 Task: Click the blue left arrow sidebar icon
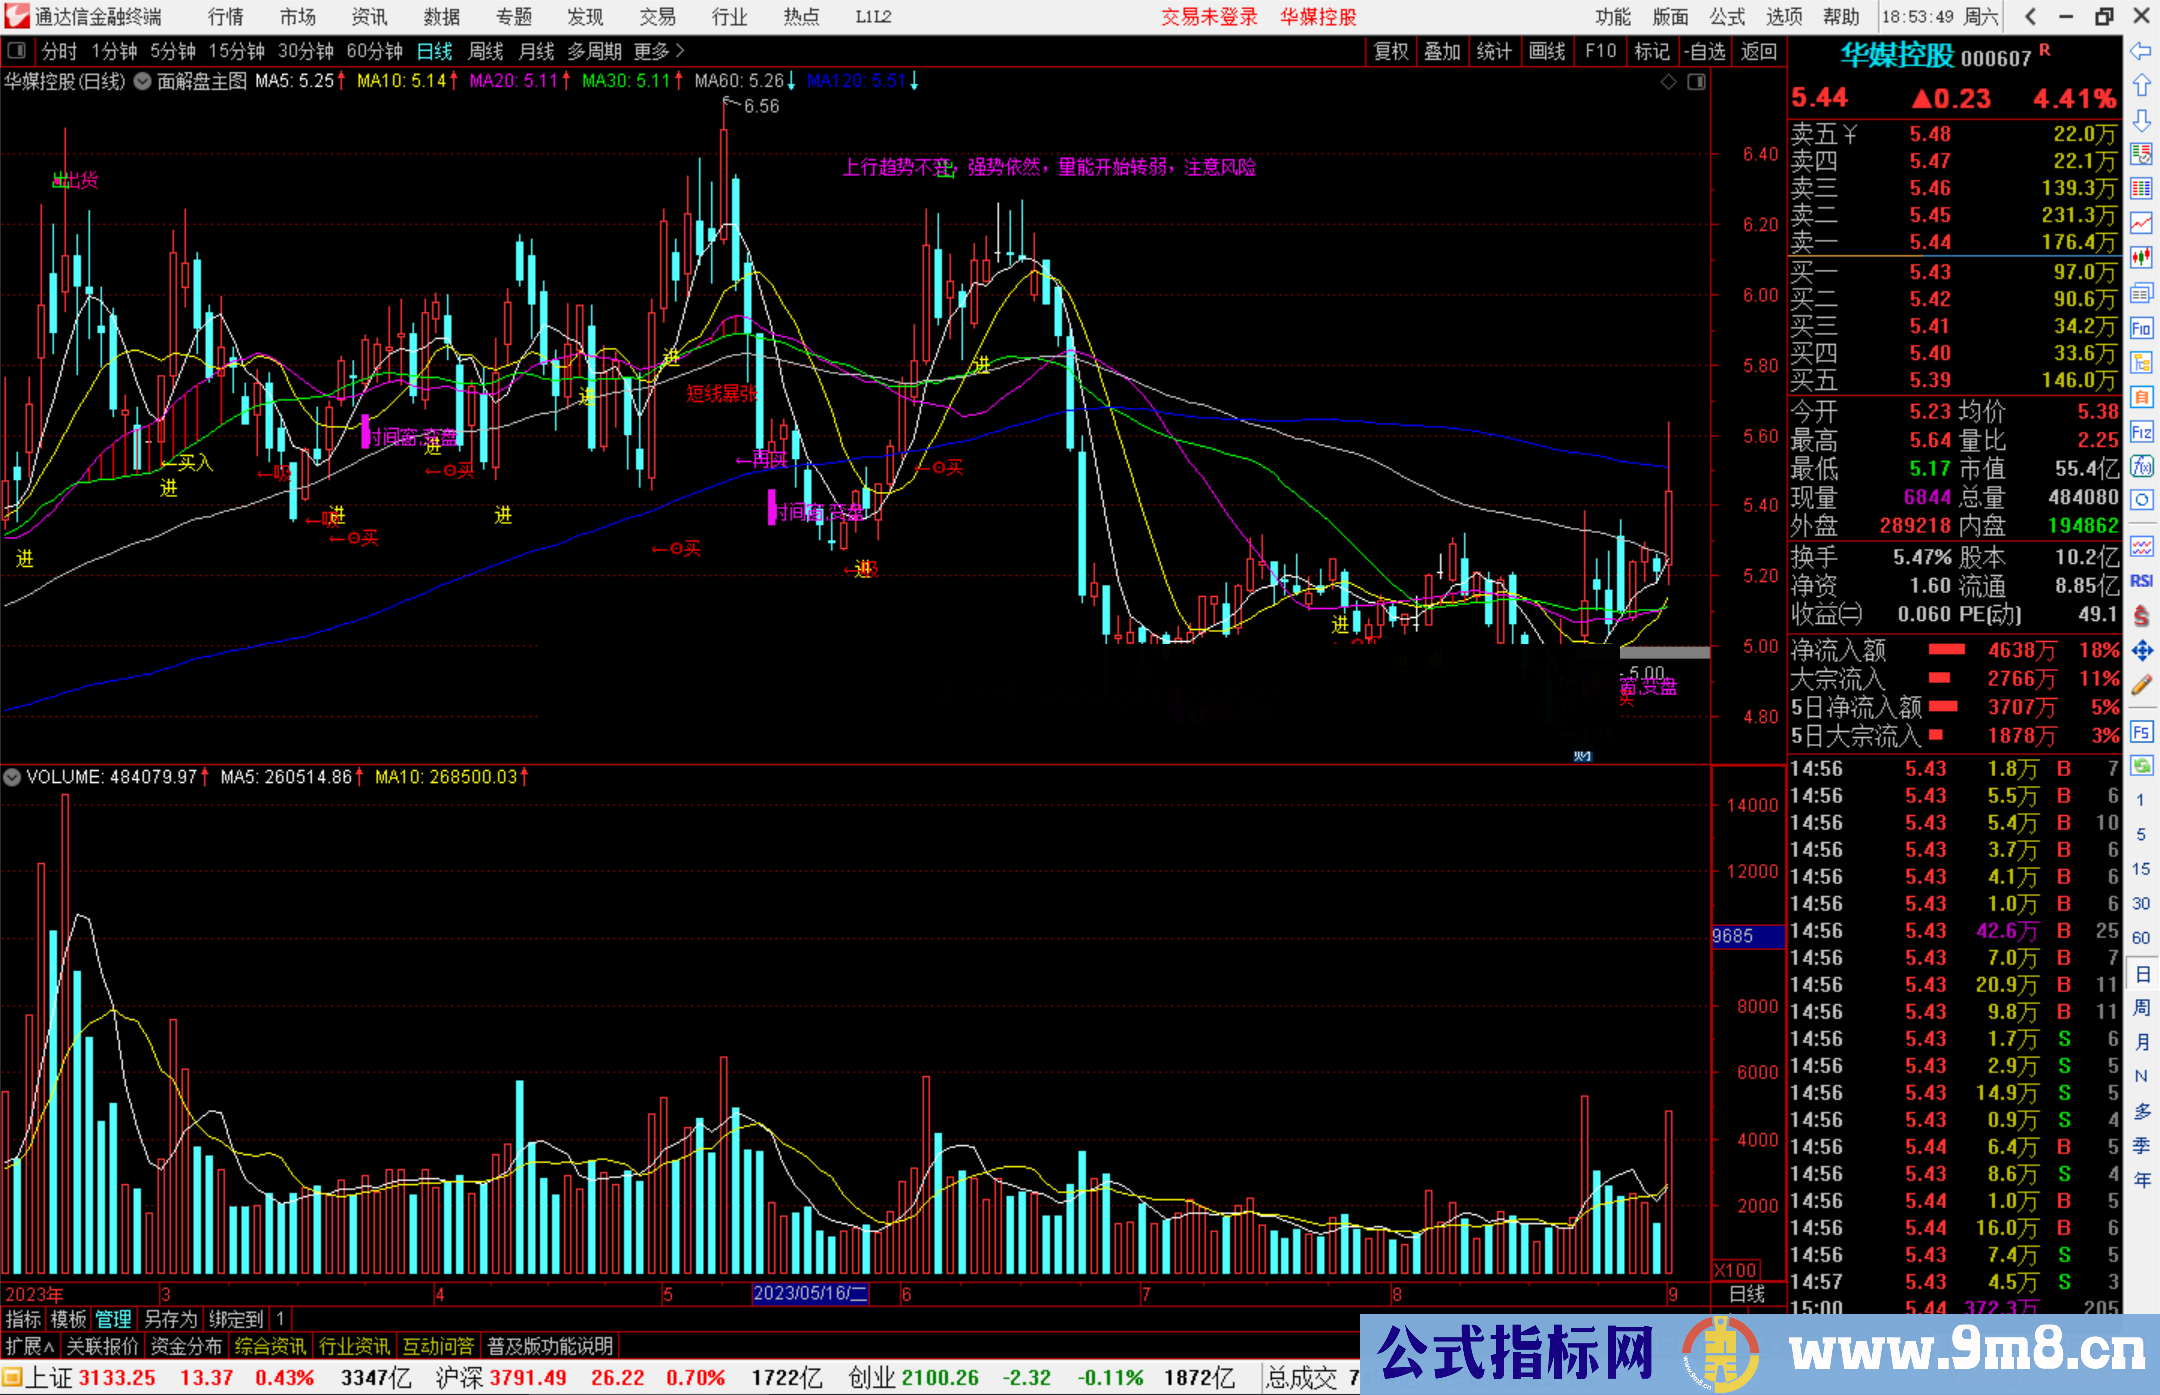point(2141,51)
